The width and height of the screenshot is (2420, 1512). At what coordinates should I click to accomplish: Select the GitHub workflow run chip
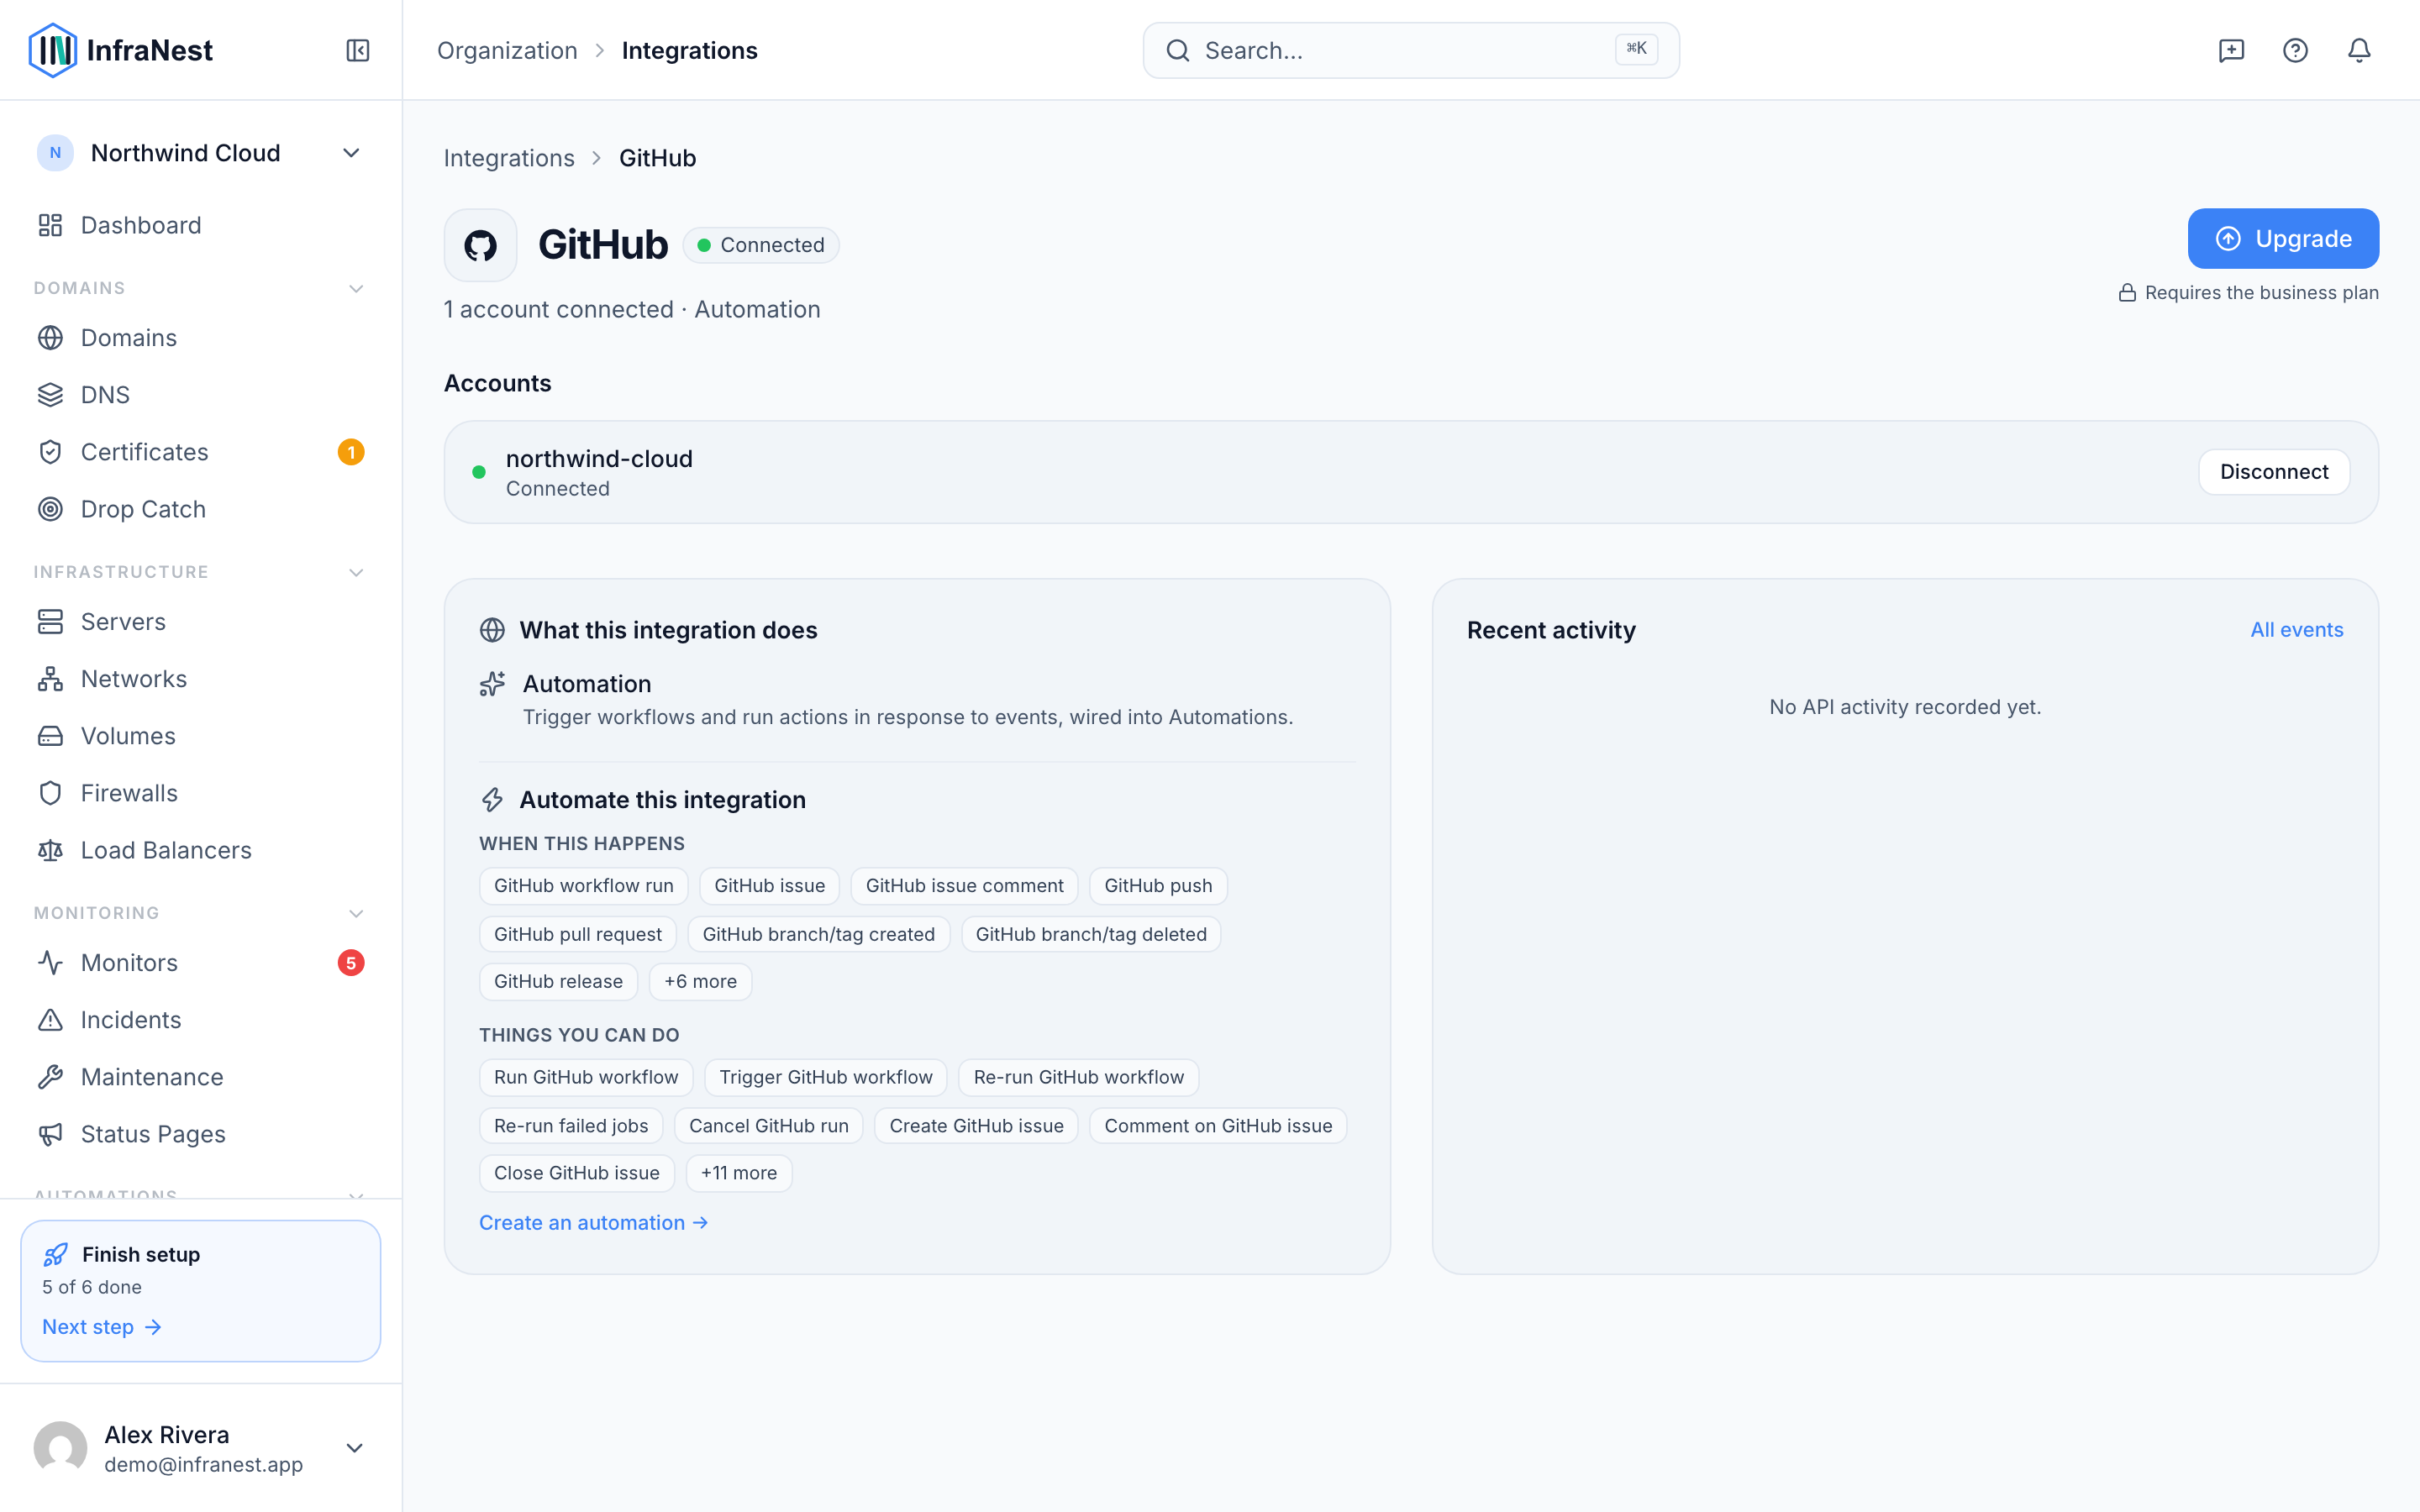(x=584, y=886)
